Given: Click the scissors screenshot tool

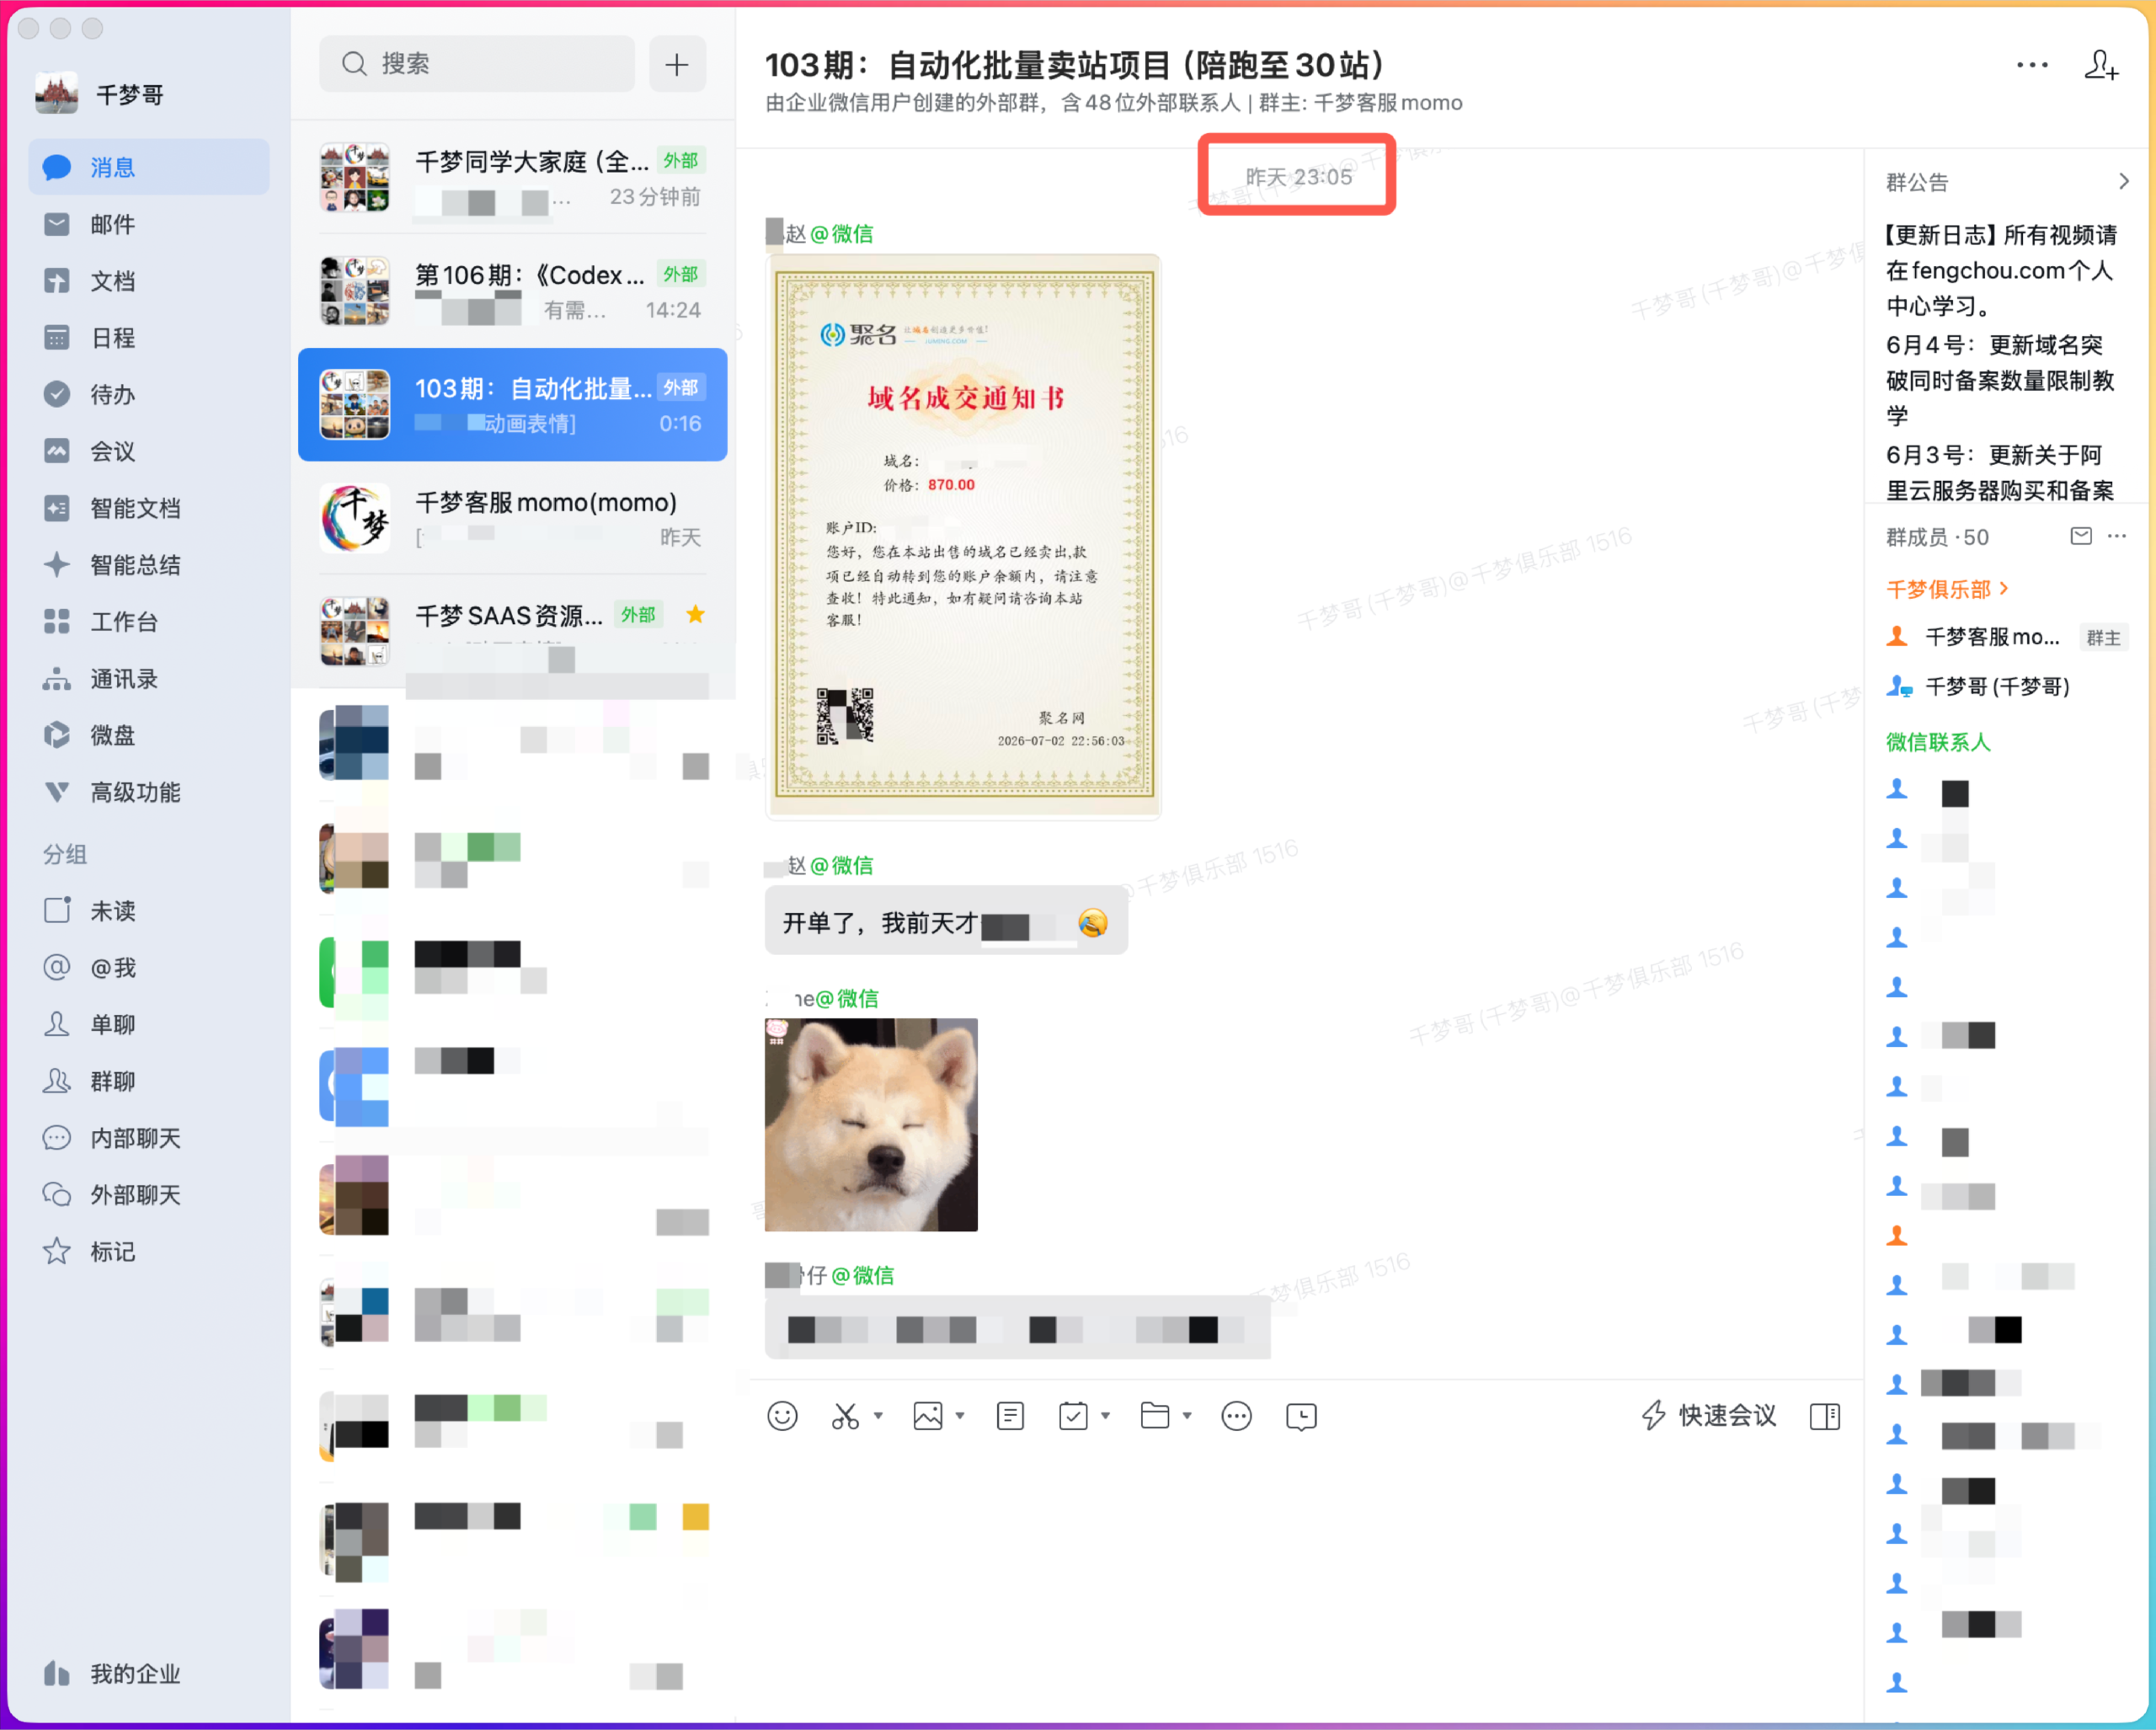Looking at the screenshot, I should click(x=846, y=1415).
